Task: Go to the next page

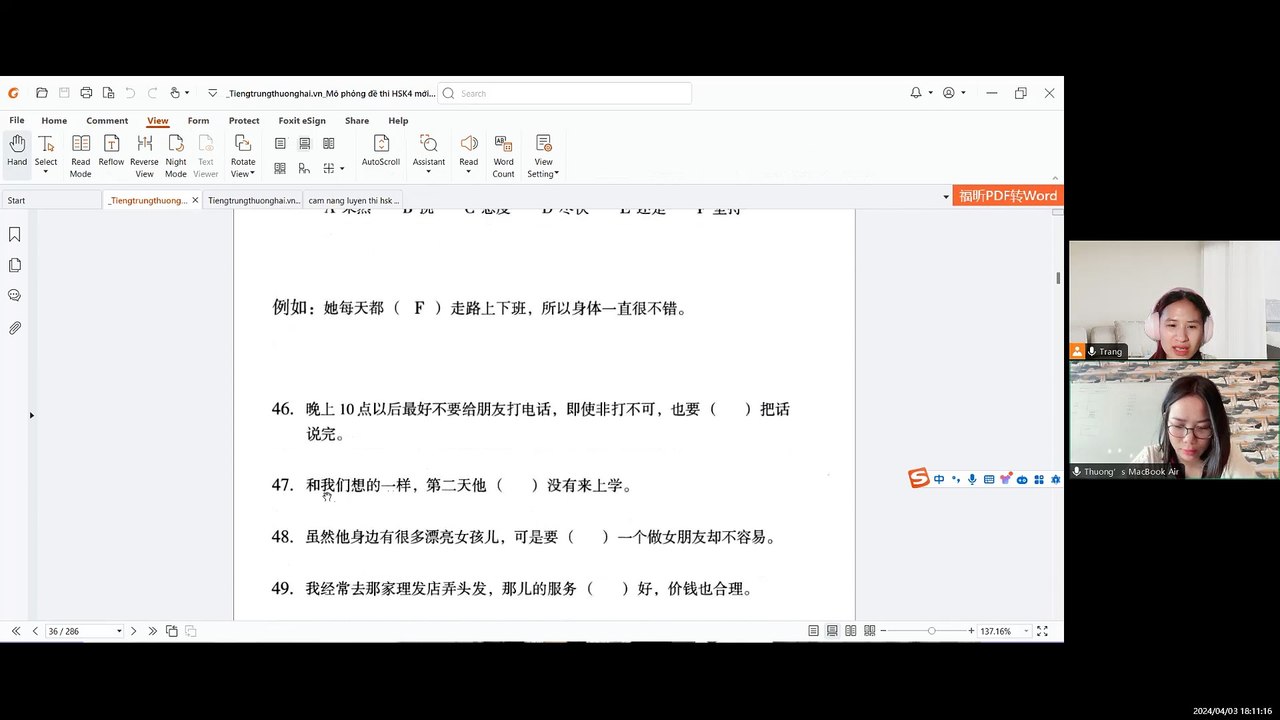Action: point(134,631)
